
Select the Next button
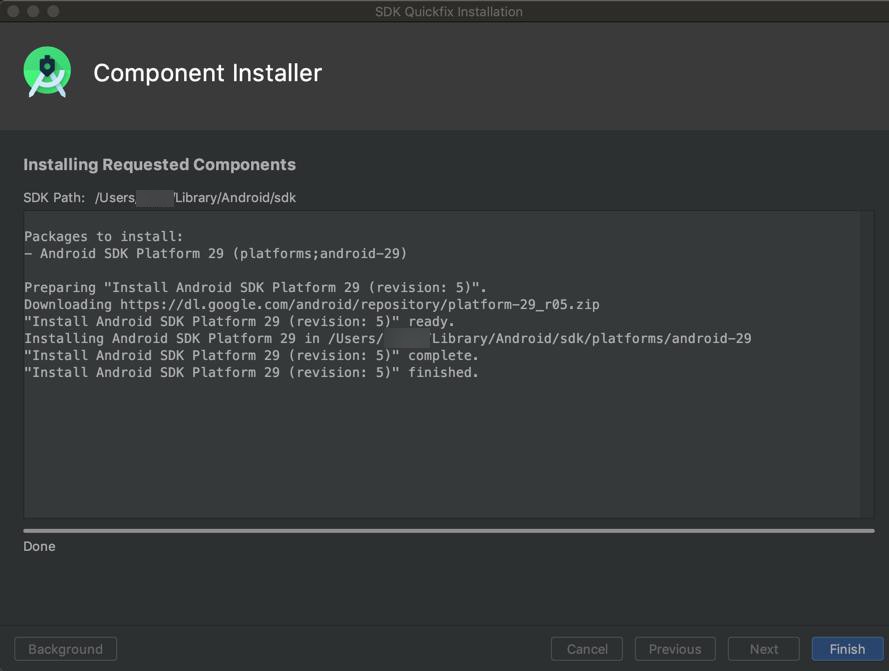764,649
